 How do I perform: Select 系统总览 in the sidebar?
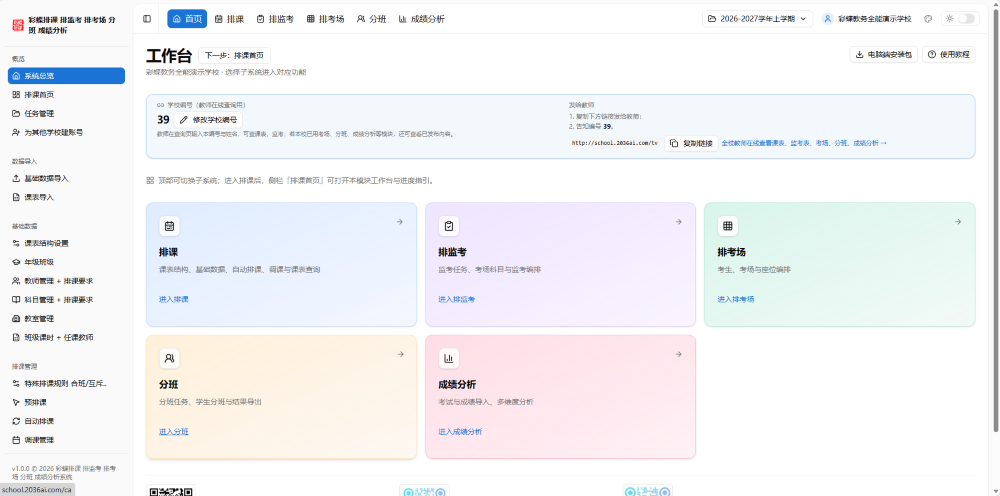(x=66, y=76)
